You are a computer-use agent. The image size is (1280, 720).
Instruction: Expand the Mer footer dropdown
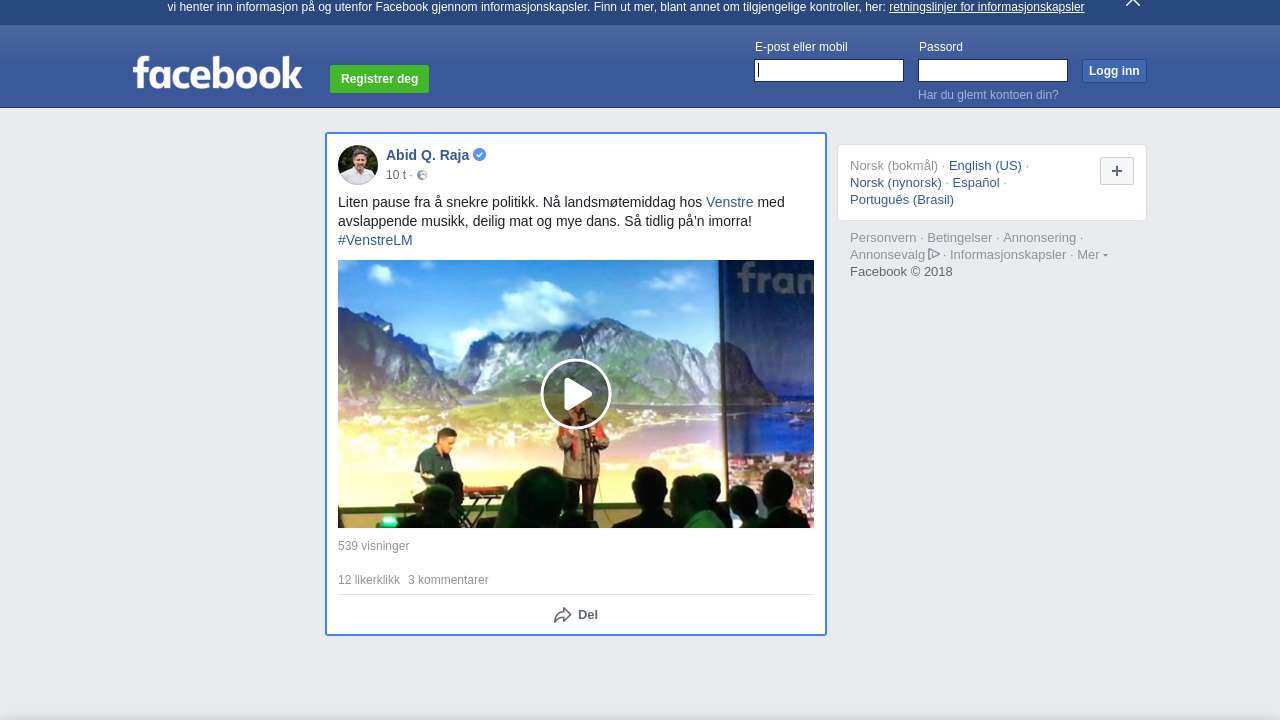[x=1092, y=255]
